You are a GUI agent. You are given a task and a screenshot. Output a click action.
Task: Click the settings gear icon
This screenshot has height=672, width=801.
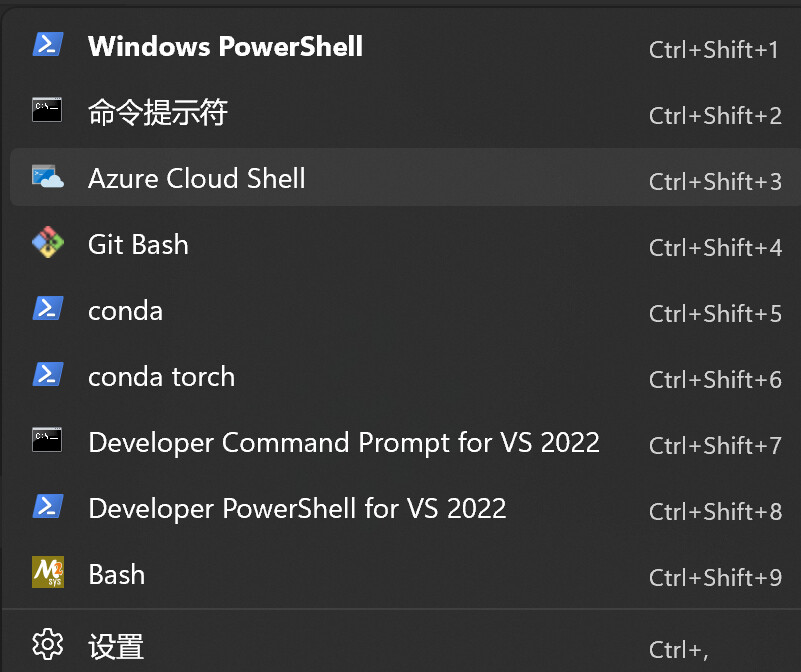(x=48, y=644)
